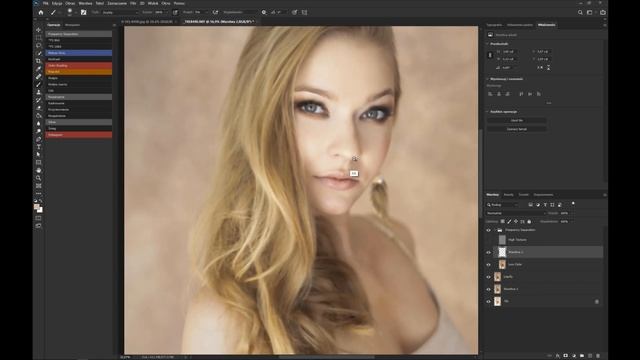The height and width of the screenshot is (360, 640).
Task: Open smoothing options gear icon
Action: tap(264, 12)
